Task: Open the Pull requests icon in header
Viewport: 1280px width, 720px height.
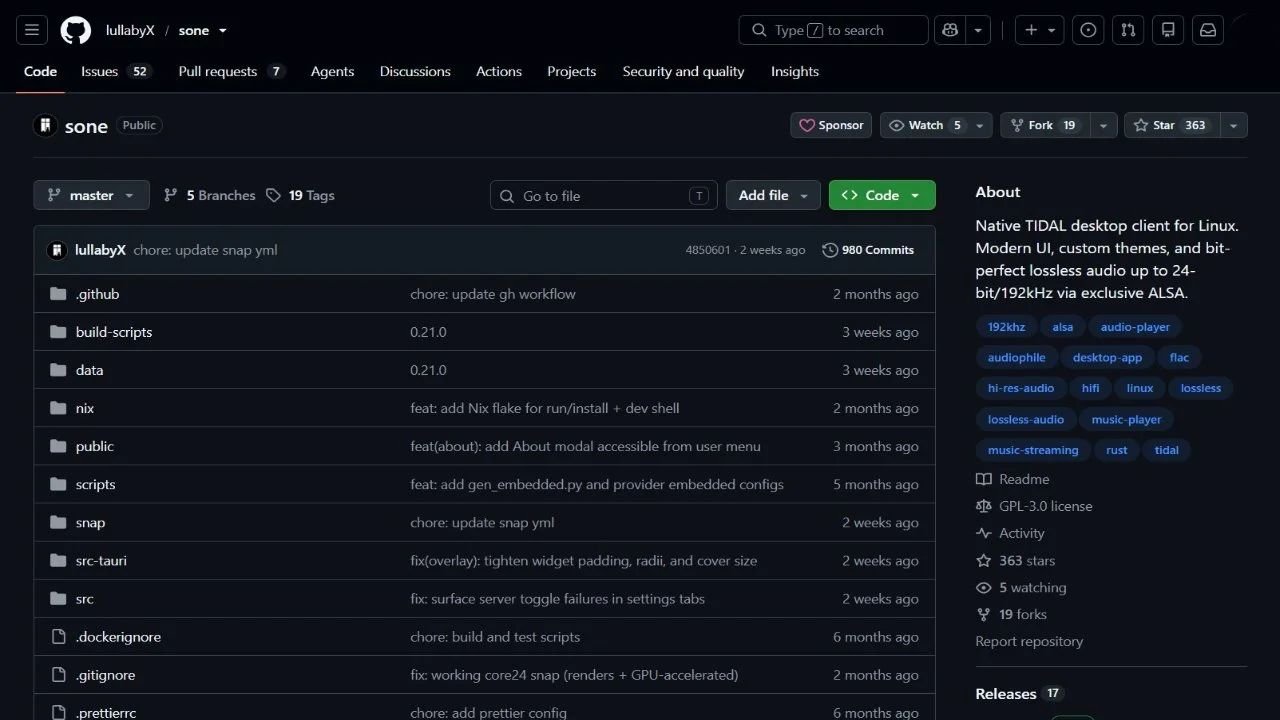Action: click(1128, 30)
